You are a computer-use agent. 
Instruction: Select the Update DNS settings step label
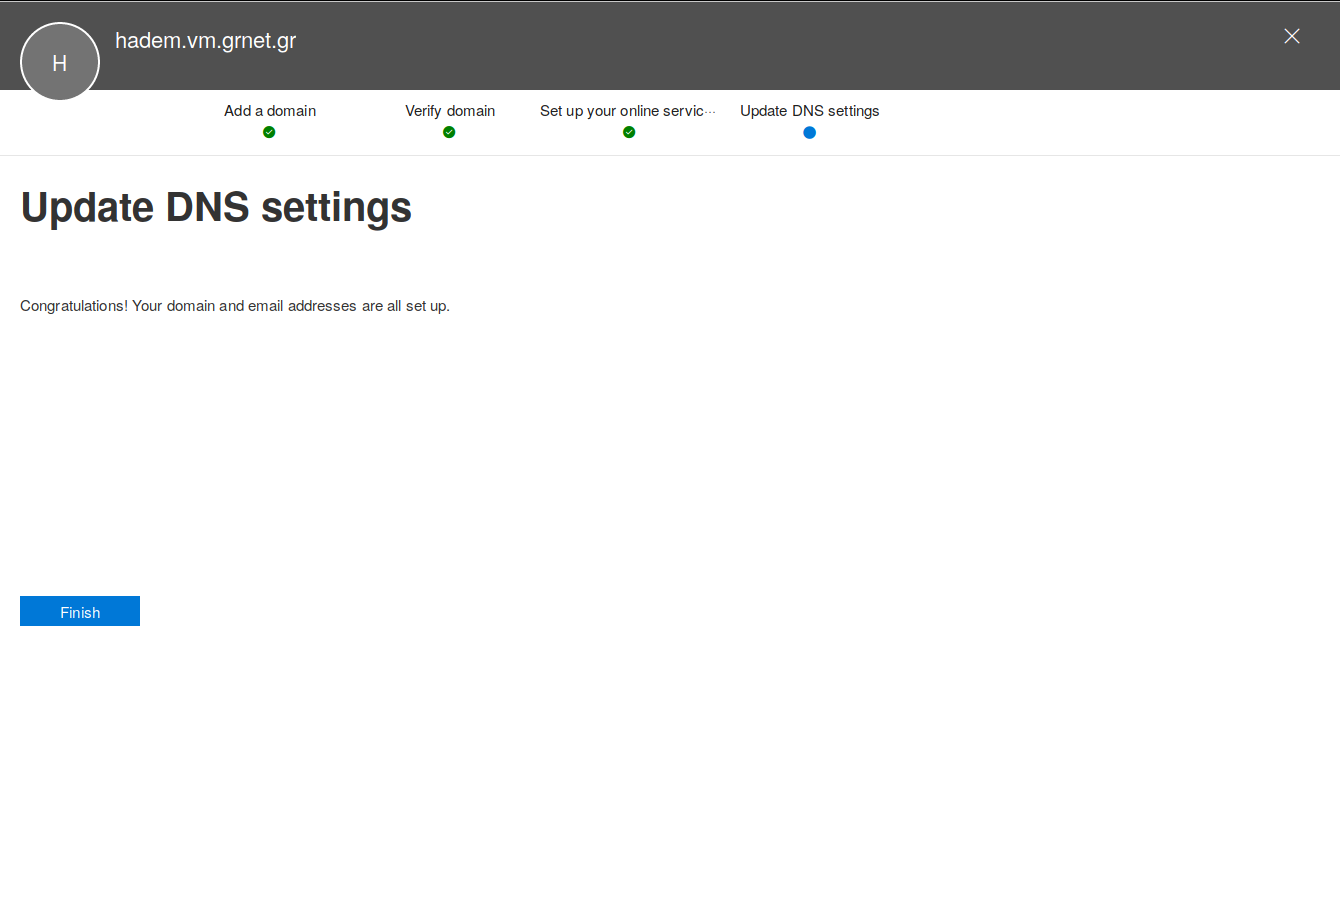coord(809,111)
